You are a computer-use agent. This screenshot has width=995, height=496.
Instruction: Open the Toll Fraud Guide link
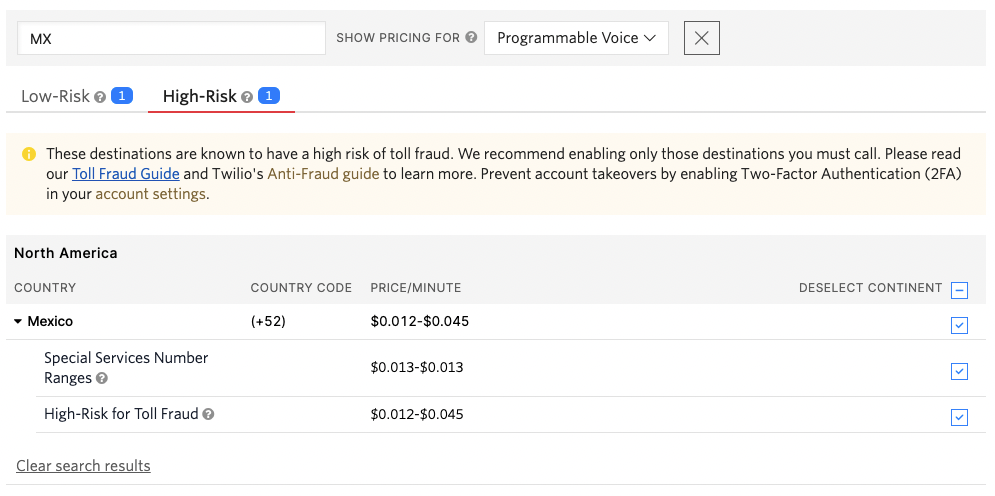tap(126, 174)
